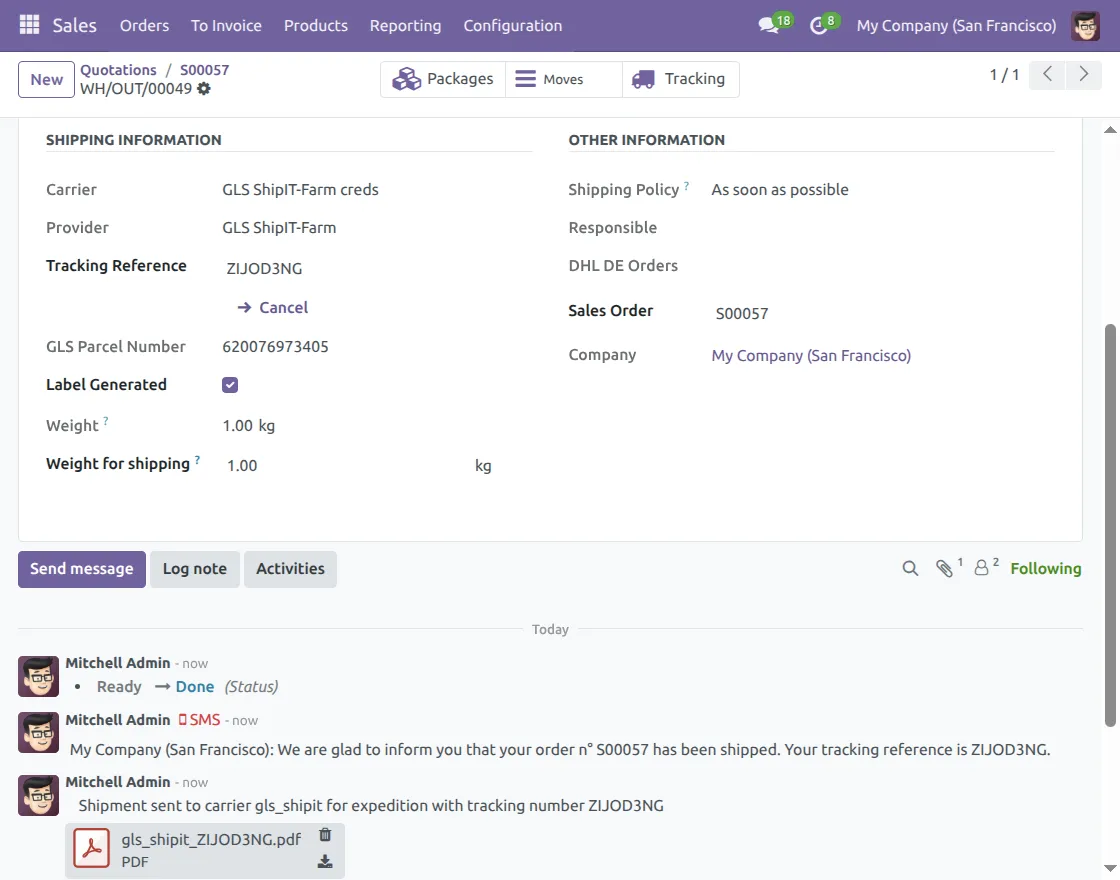Viewport: 1120px width, 880px height.
Task: Open the Configuration menu
Action: (512, 26)
